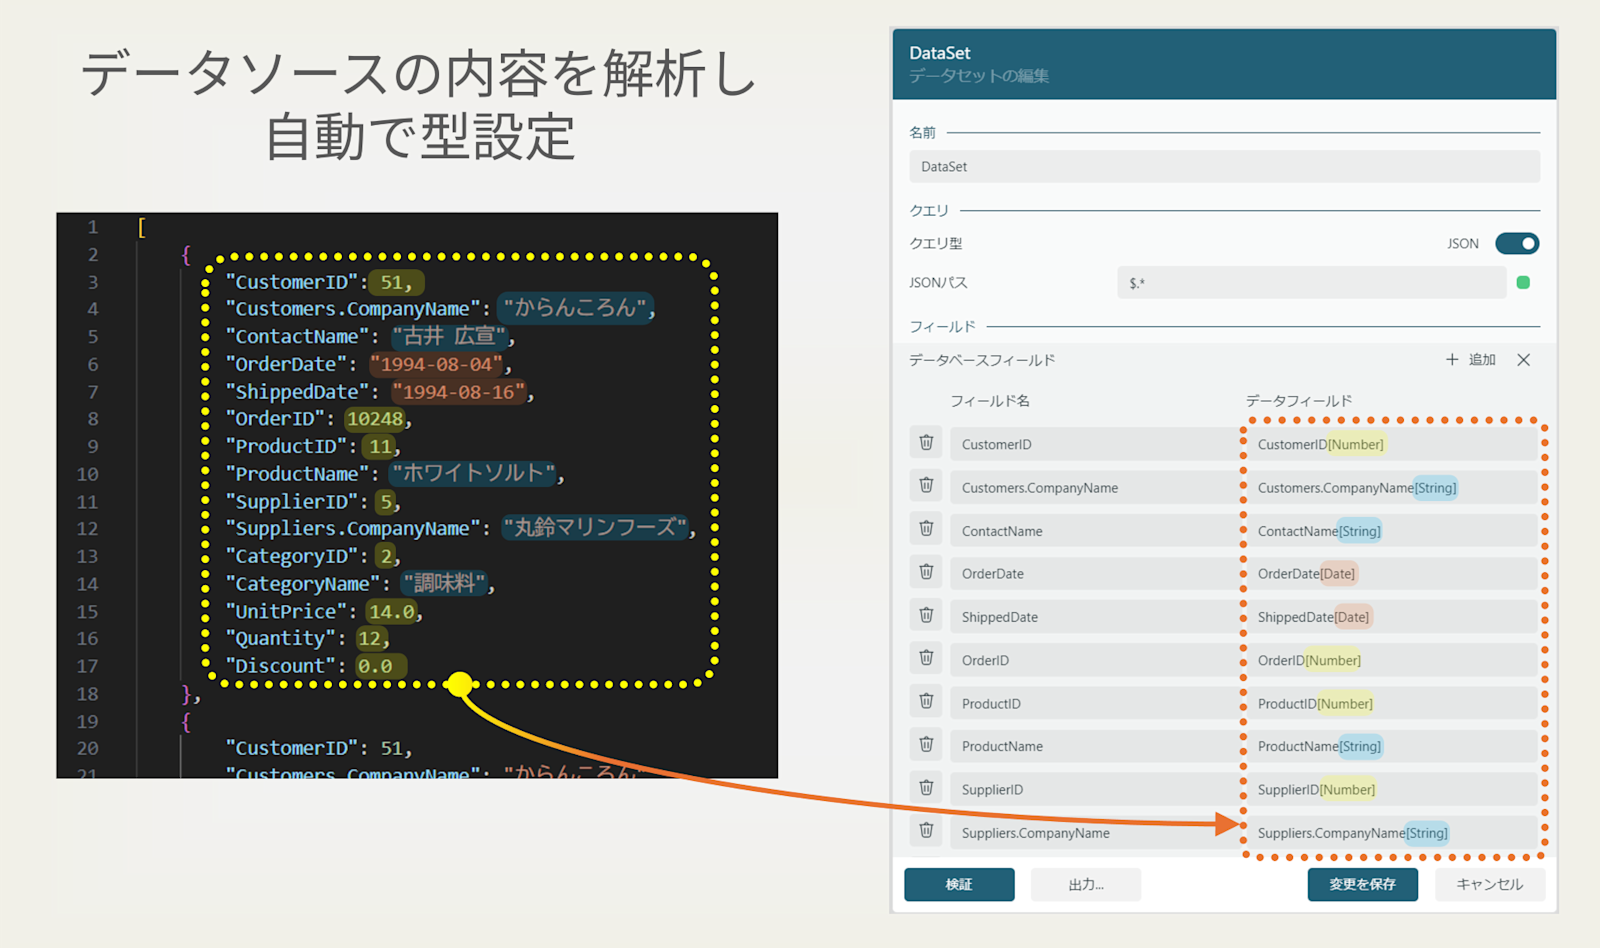Select the Customers.CompanyName[String] data field
This screenshot has height=948, width=1600.
(1392, 487)
